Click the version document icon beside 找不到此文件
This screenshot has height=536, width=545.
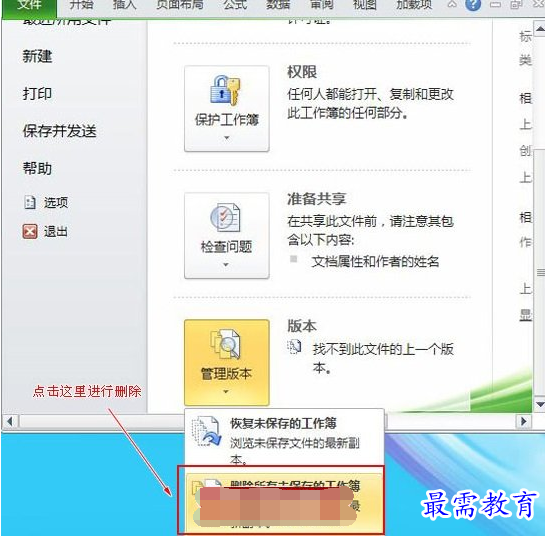[x=294, y=347]
